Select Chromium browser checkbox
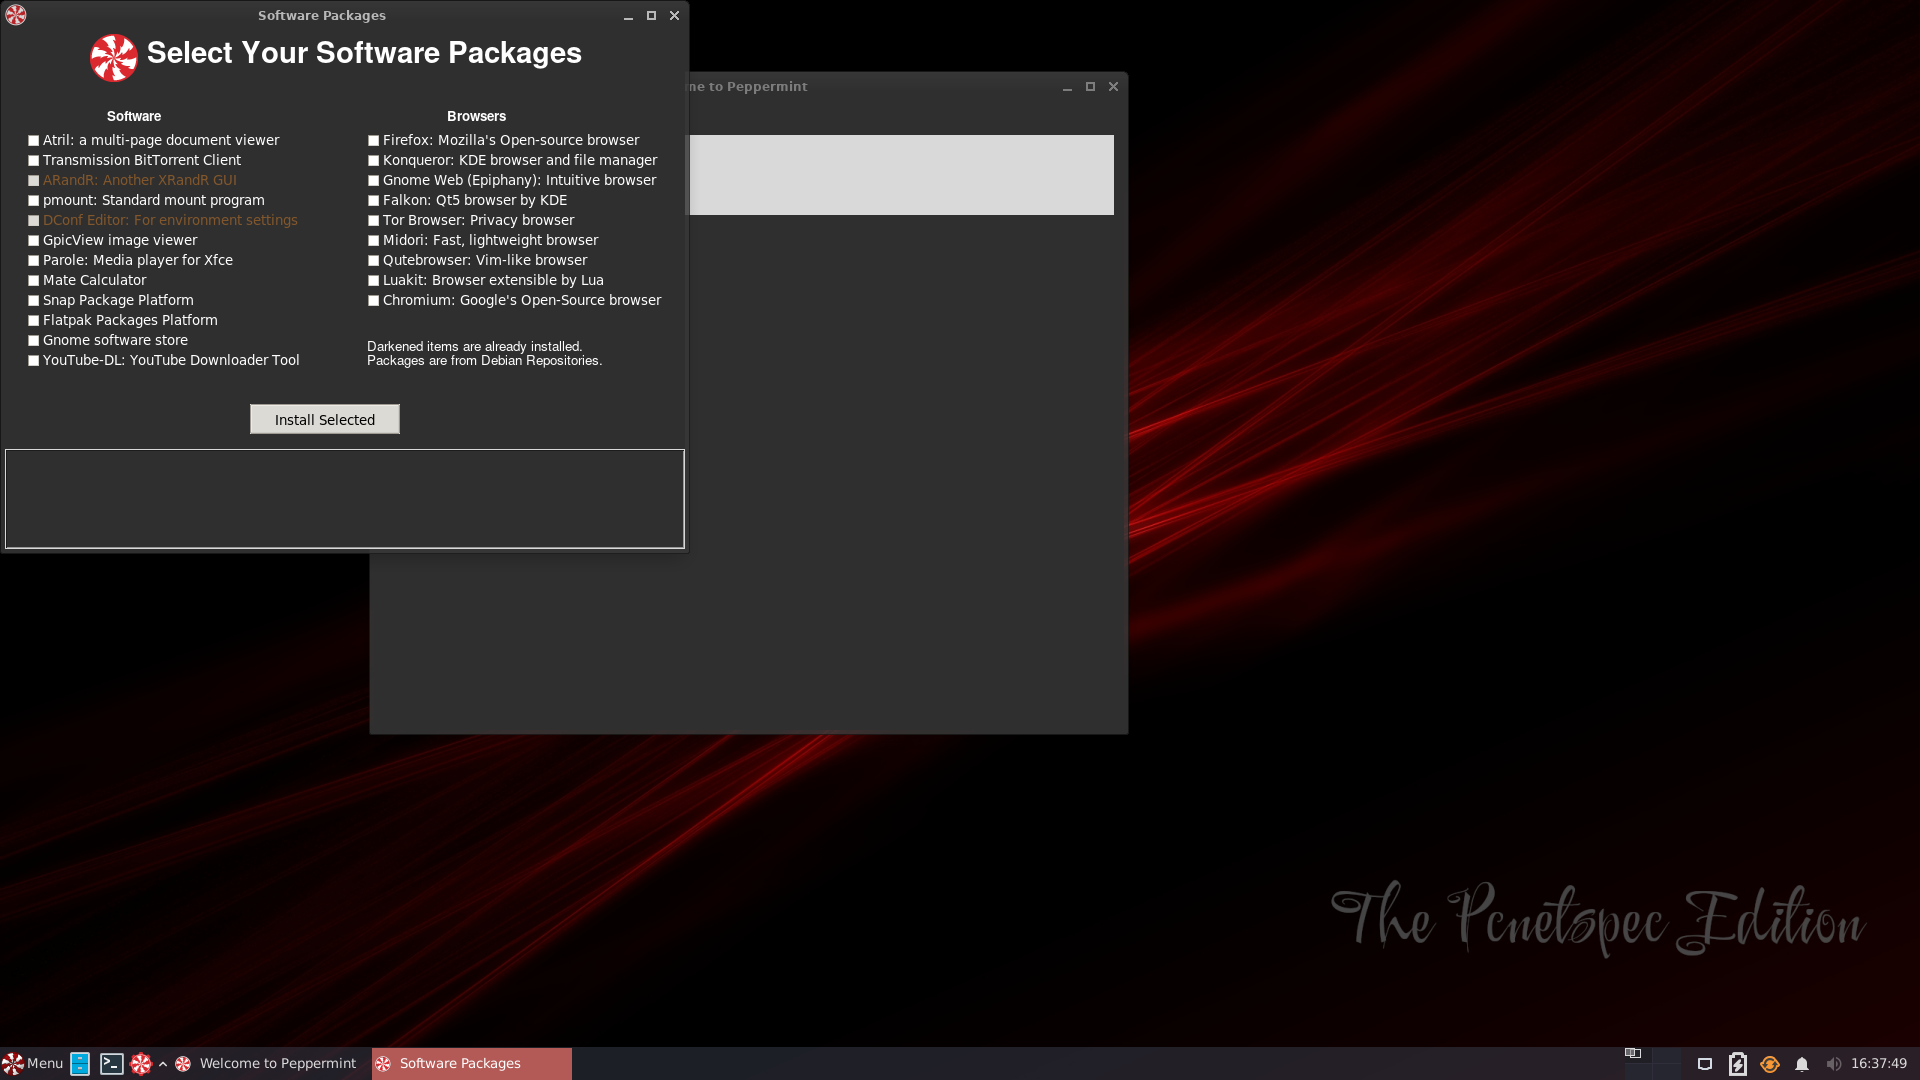 pyautogui.click(x=374, y=301)
